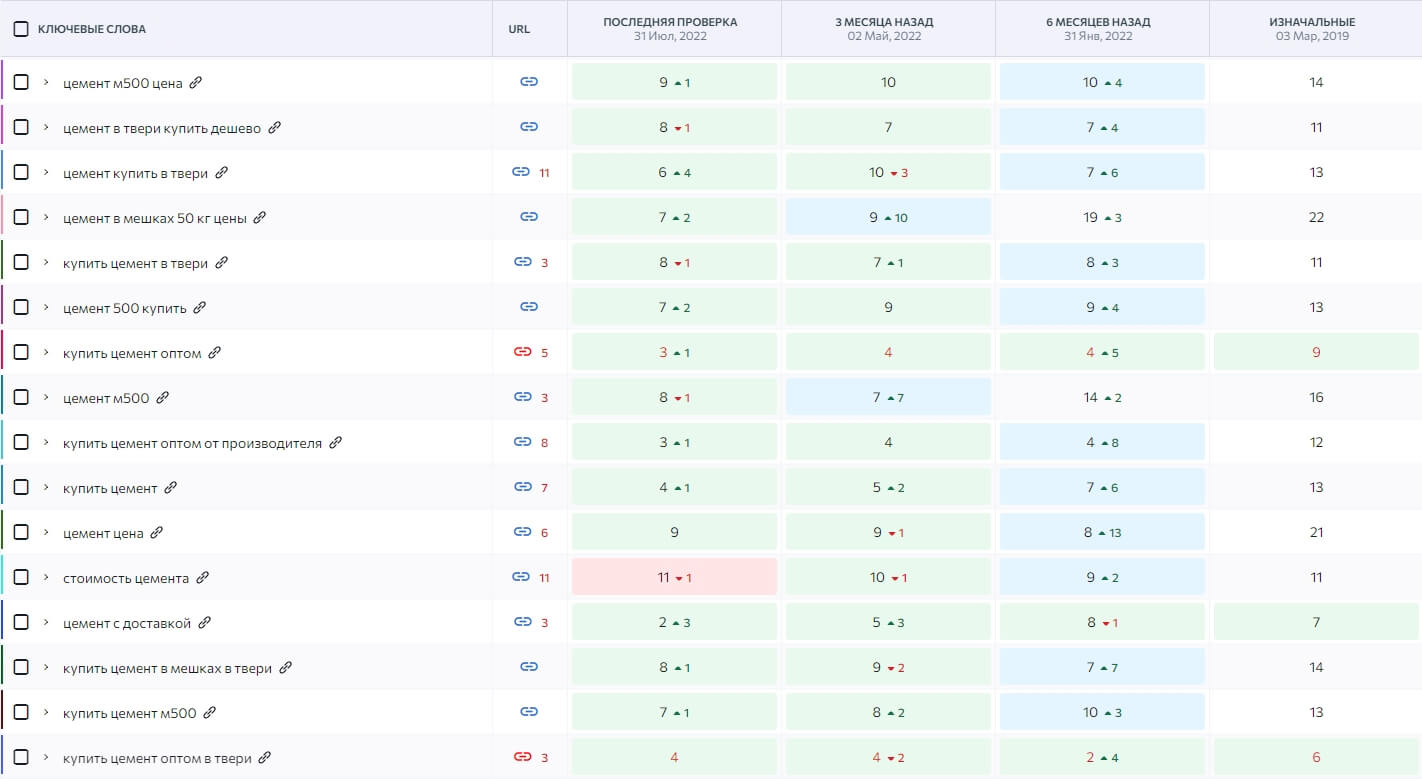
Task: Click the red broken link icon for купить цемент оптом
Action: pos(524,352)
